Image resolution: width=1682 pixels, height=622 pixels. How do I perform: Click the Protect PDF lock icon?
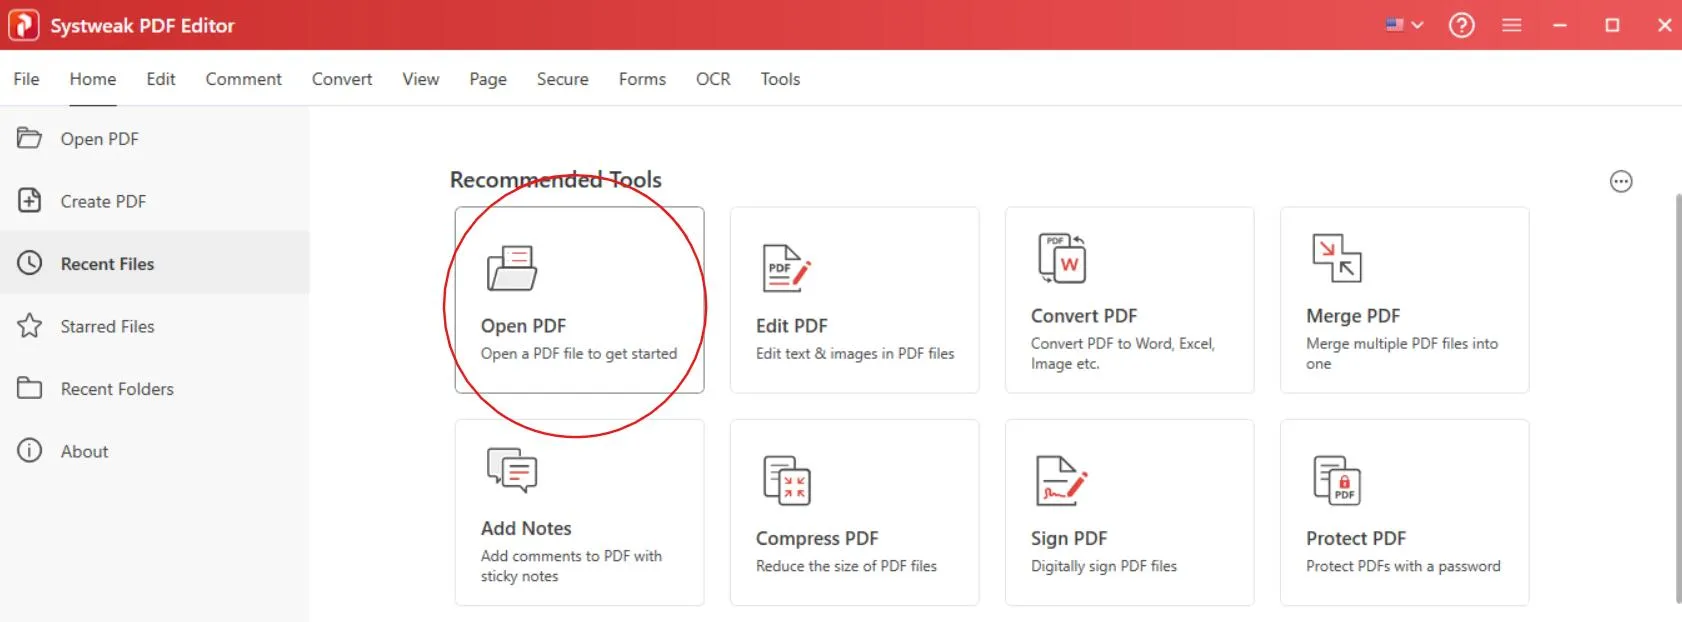pos(1336,480)
